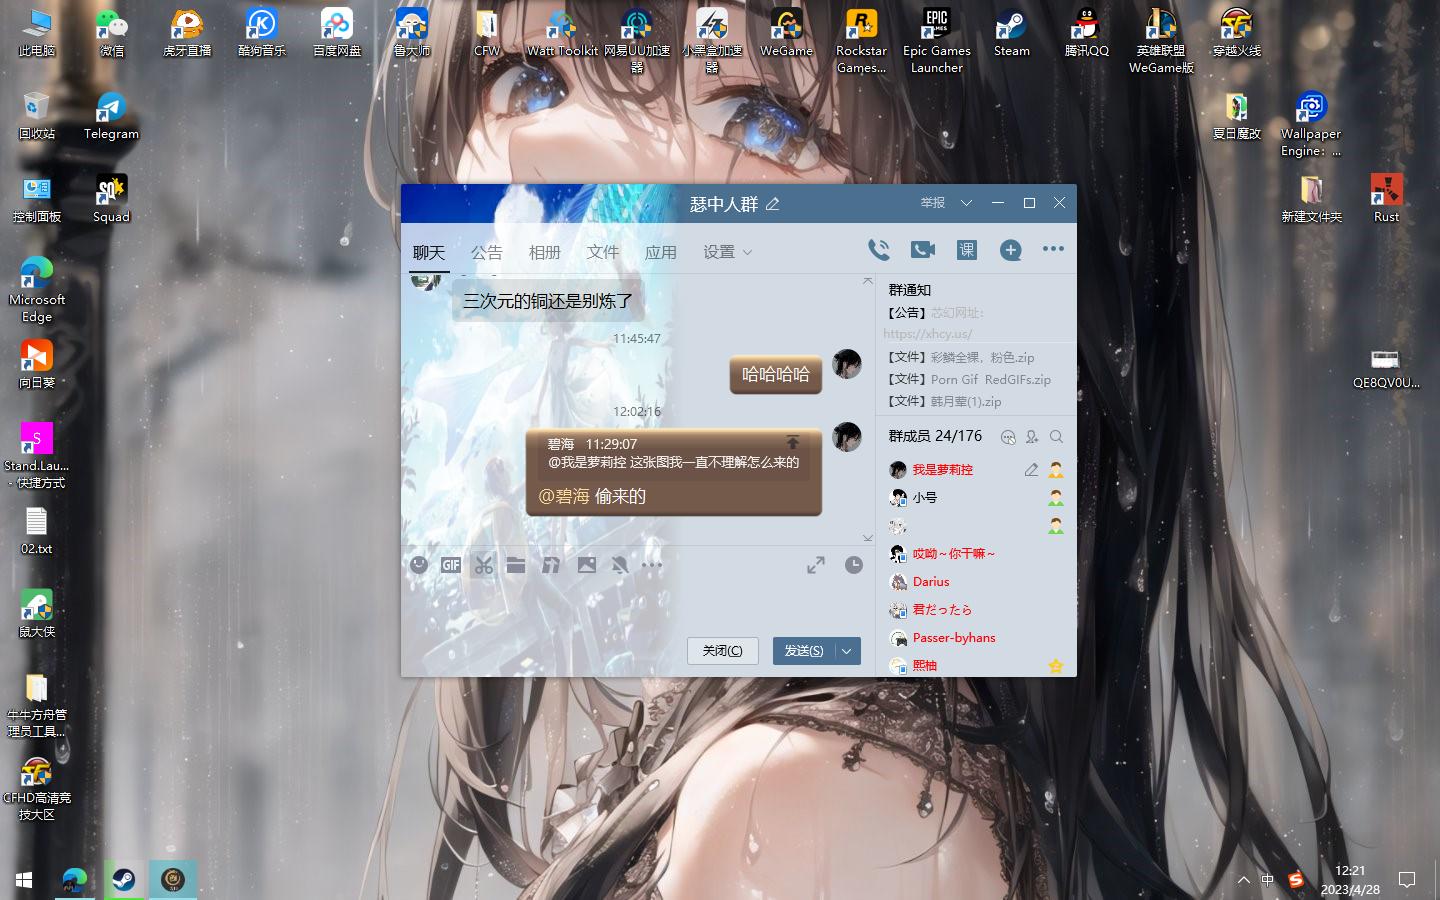Switch to the 公告 tab
1440x900 pixels.
pos(487,252)
